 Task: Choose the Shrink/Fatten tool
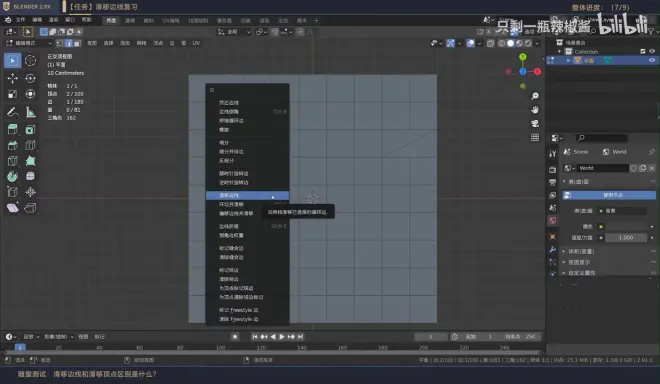pyautogui.click(x=30, y=192)
